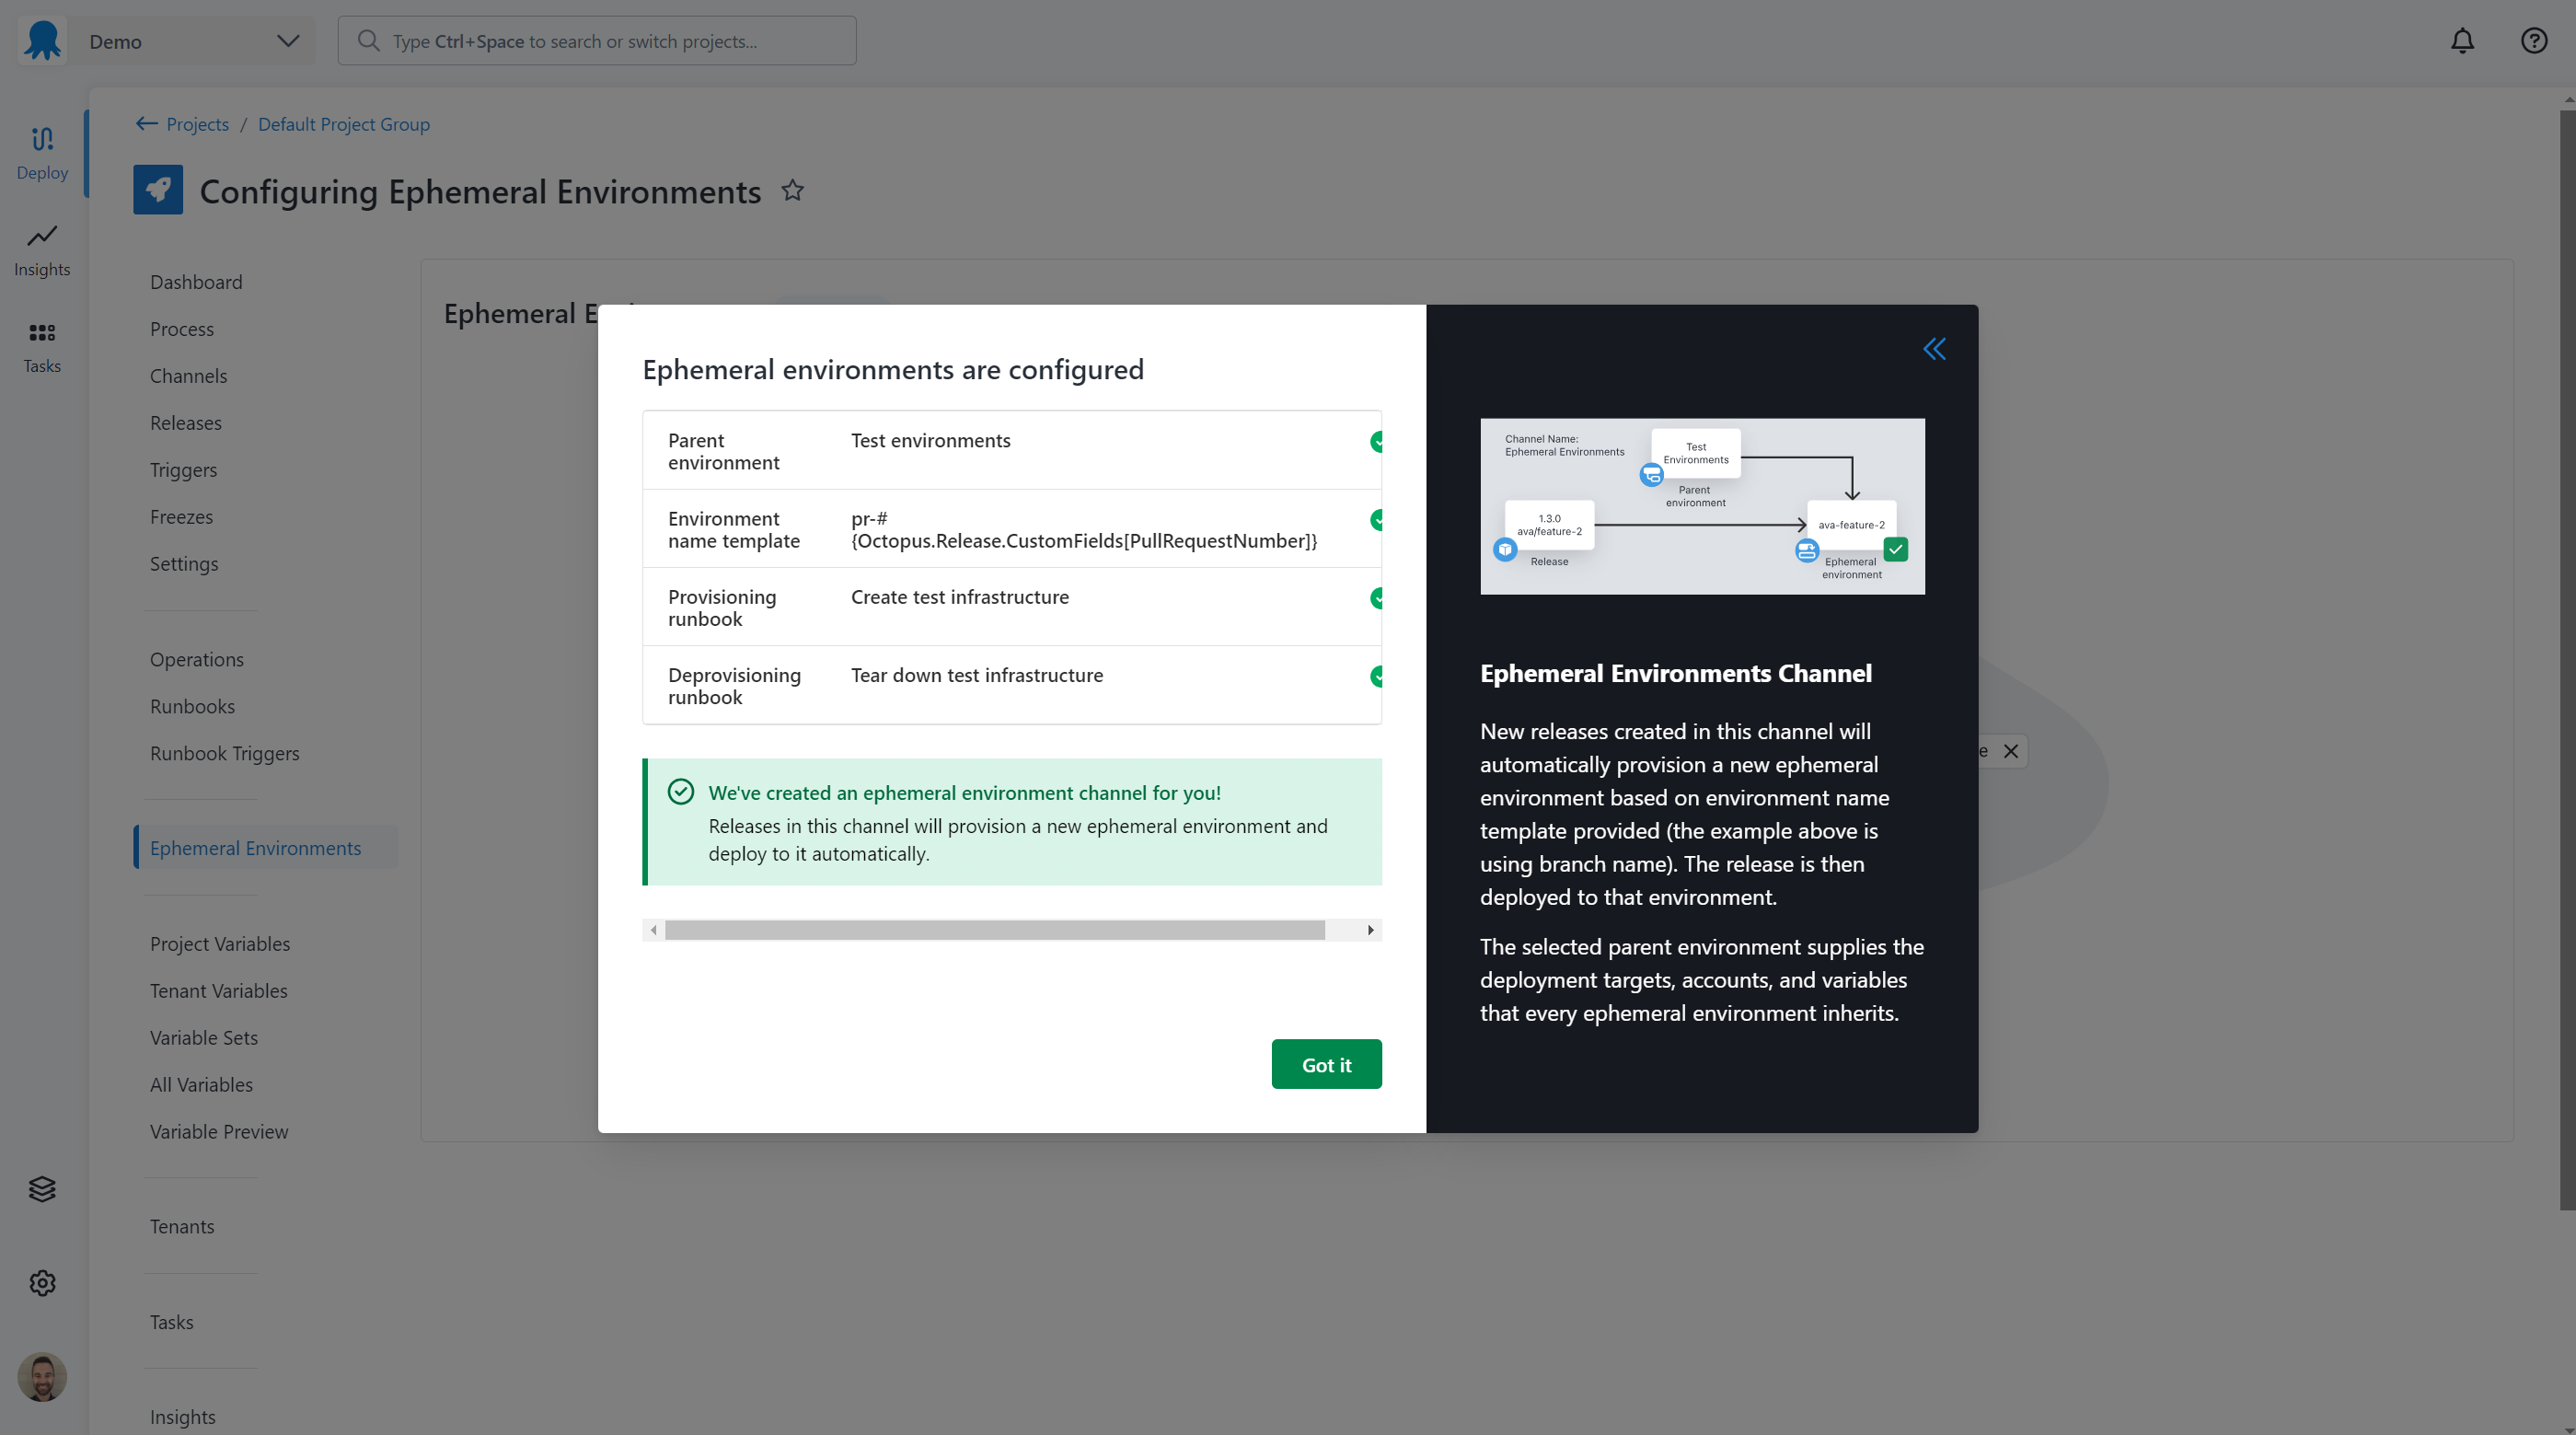The height and width of the screenshot is (1435, 2576).
Task: Go back via the Projects arrow
Action: (146, 124)
